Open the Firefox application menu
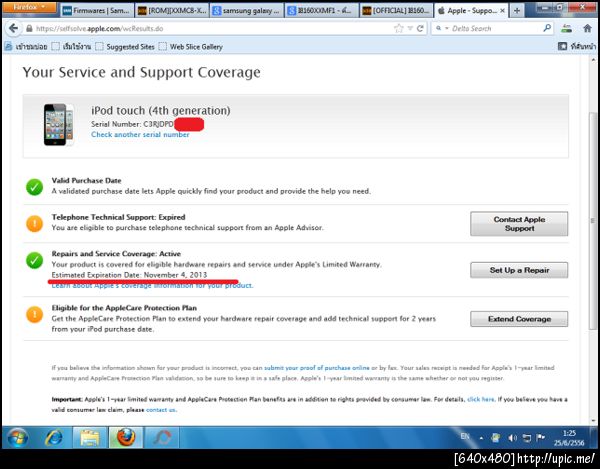 pyautogui.click(x=29, y=7)
